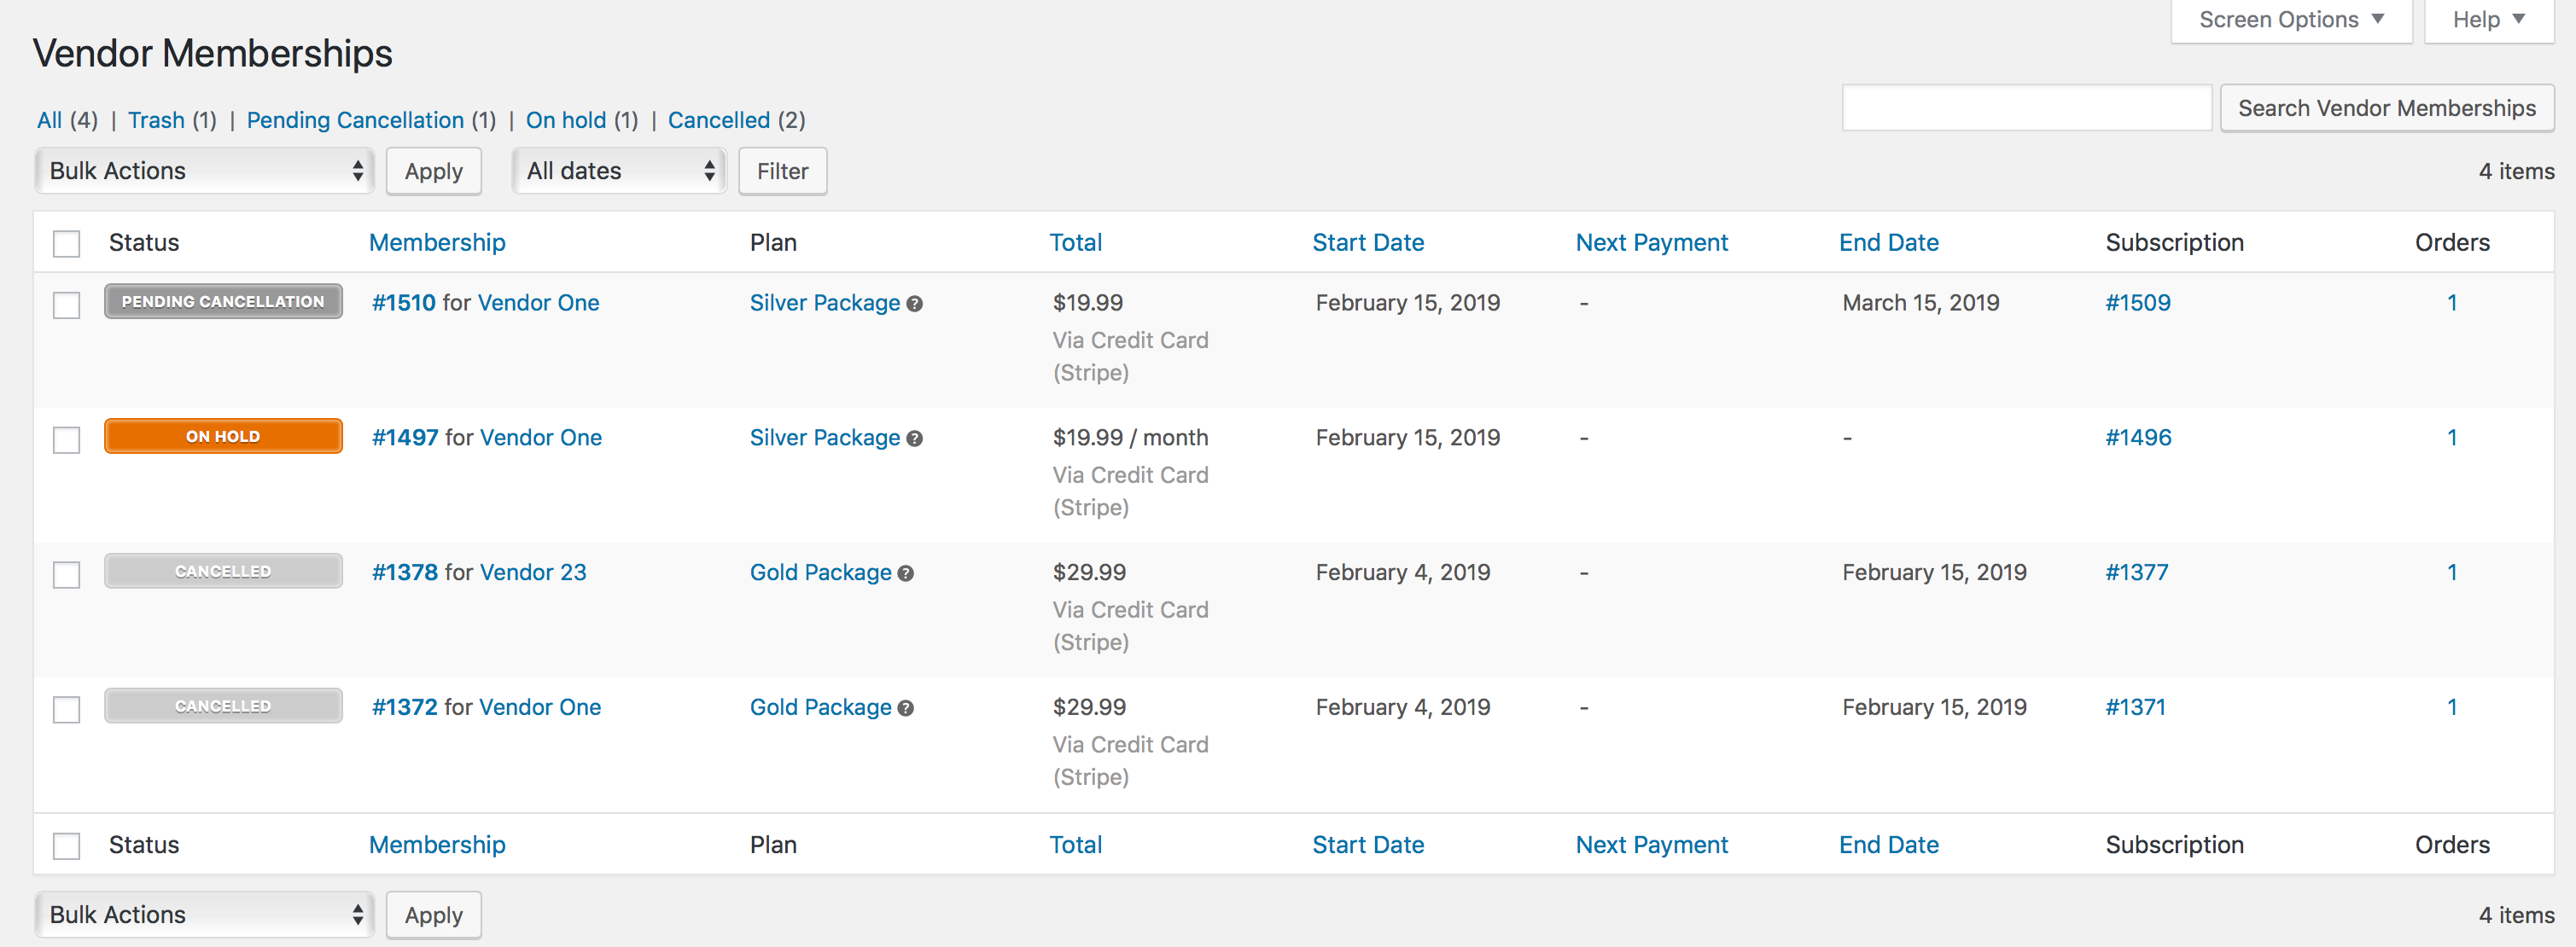Sort by Membership column header
The height and width of the screenshot is (947, 2576).
coord(437,243)
